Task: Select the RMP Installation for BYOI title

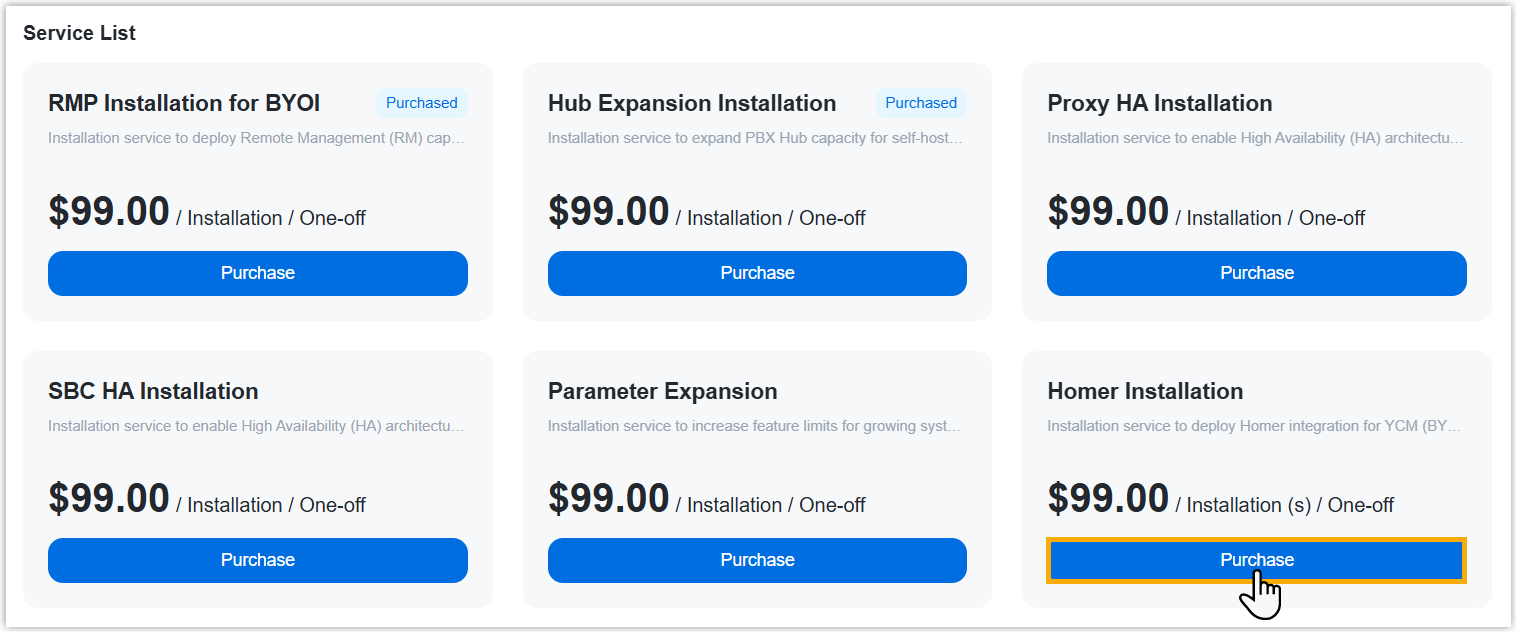Action: coord(184,103)
